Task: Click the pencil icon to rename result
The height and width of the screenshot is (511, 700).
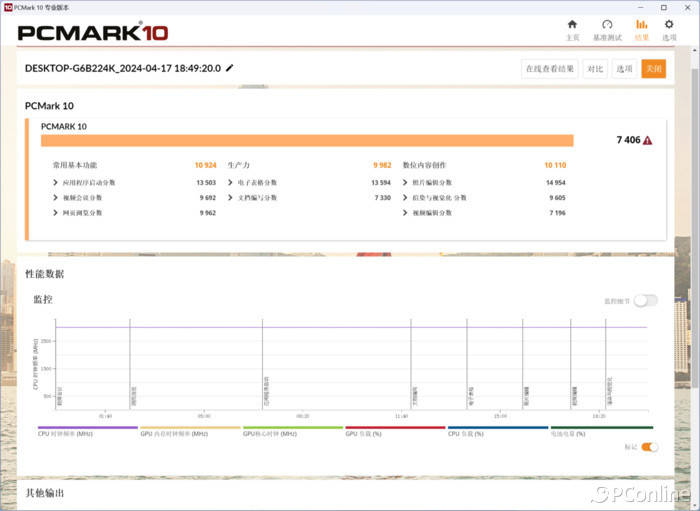Action: pyautogui.click(x=230, y=68)
